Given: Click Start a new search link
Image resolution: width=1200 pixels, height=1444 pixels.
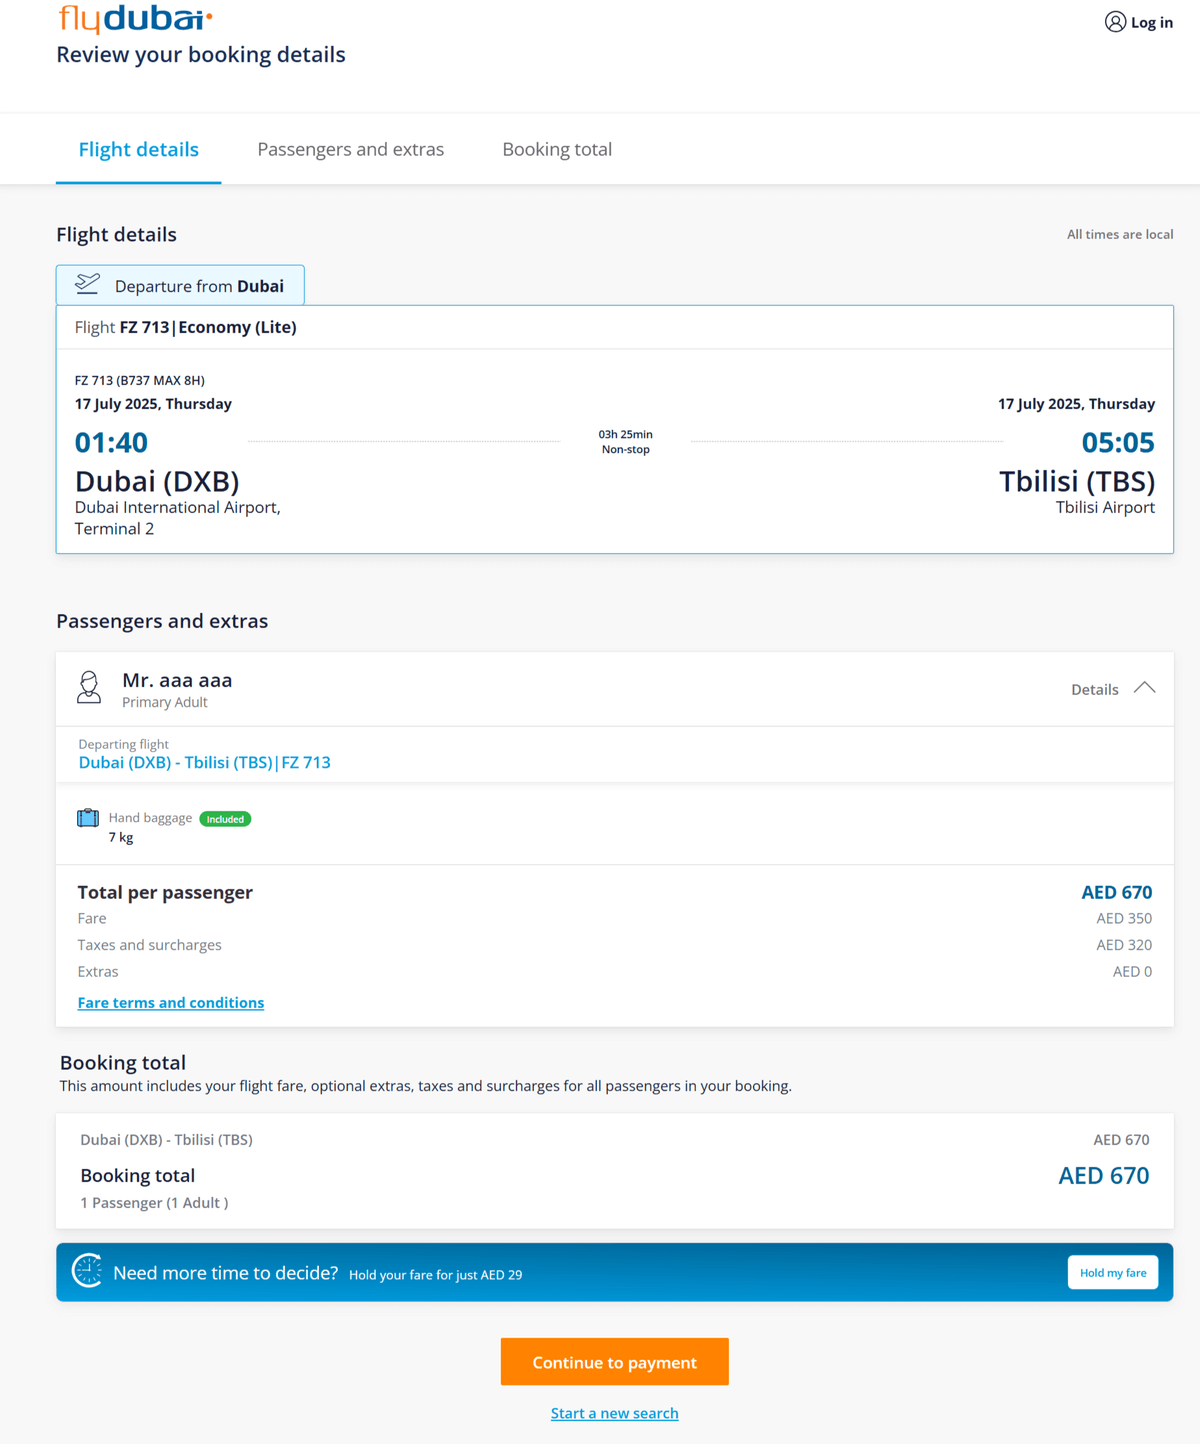Looking at the screenshot, I should click(x=615, y=1413).
